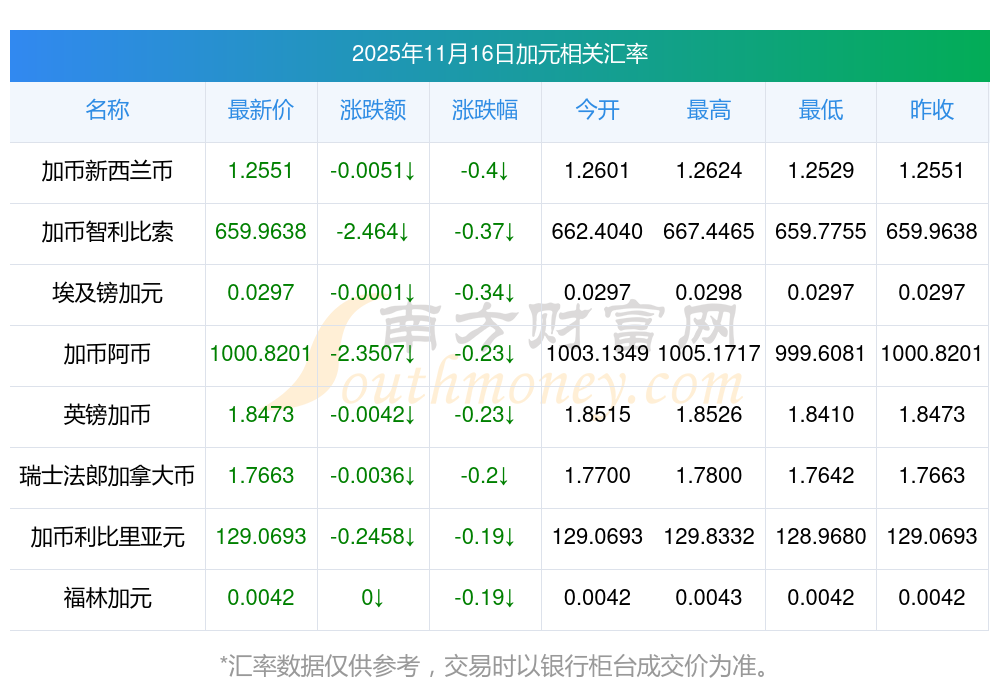Viewport: 1000px width, 697px height.
Task: Select the 最低 column header
Action: pyautogui.click(x=821, y=110)
